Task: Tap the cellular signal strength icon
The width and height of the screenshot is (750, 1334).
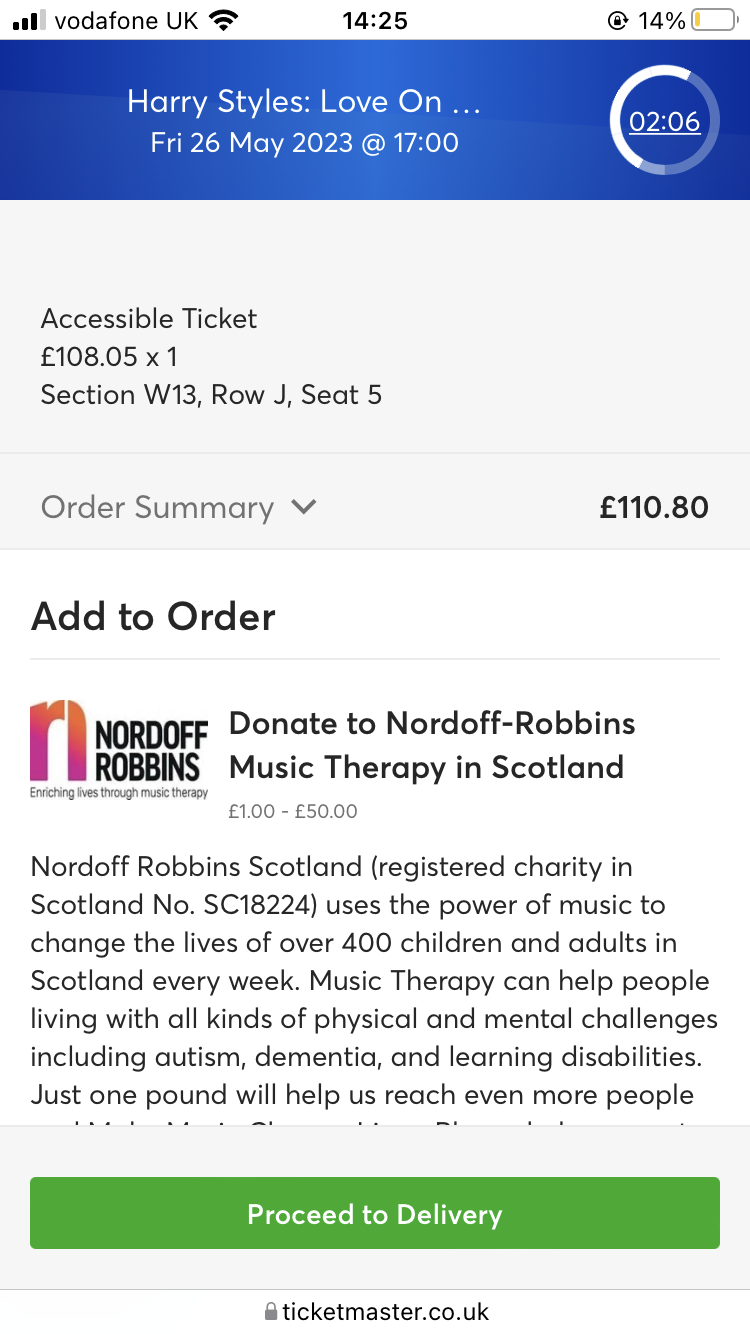Action: [29, 20]
